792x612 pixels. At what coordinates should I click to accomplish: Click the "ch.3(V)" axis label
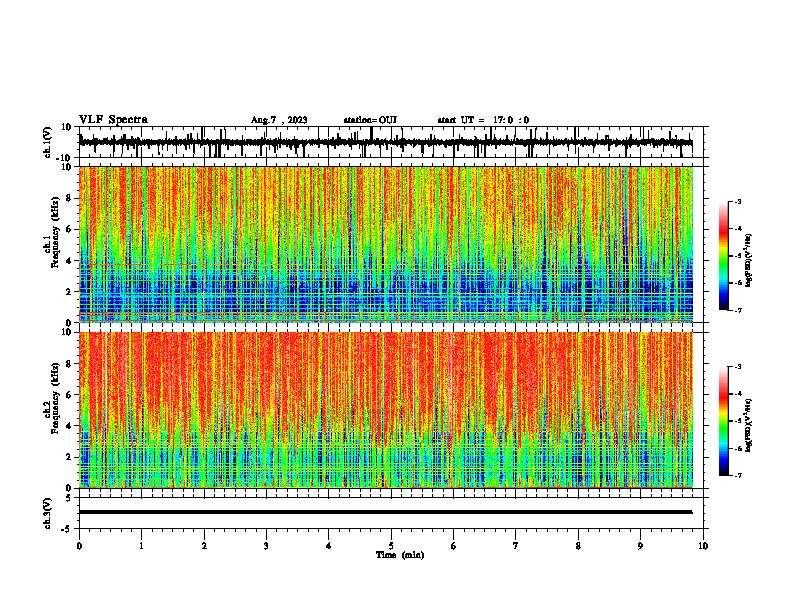[48, 513]
